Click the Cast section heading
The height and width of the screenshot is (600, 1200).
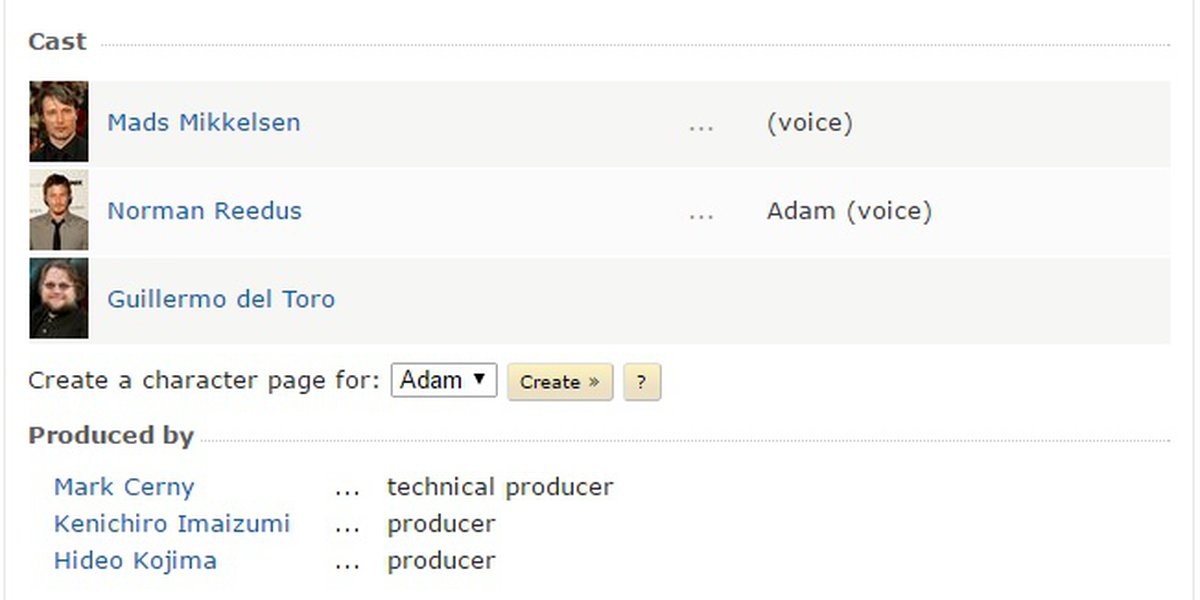57,42
